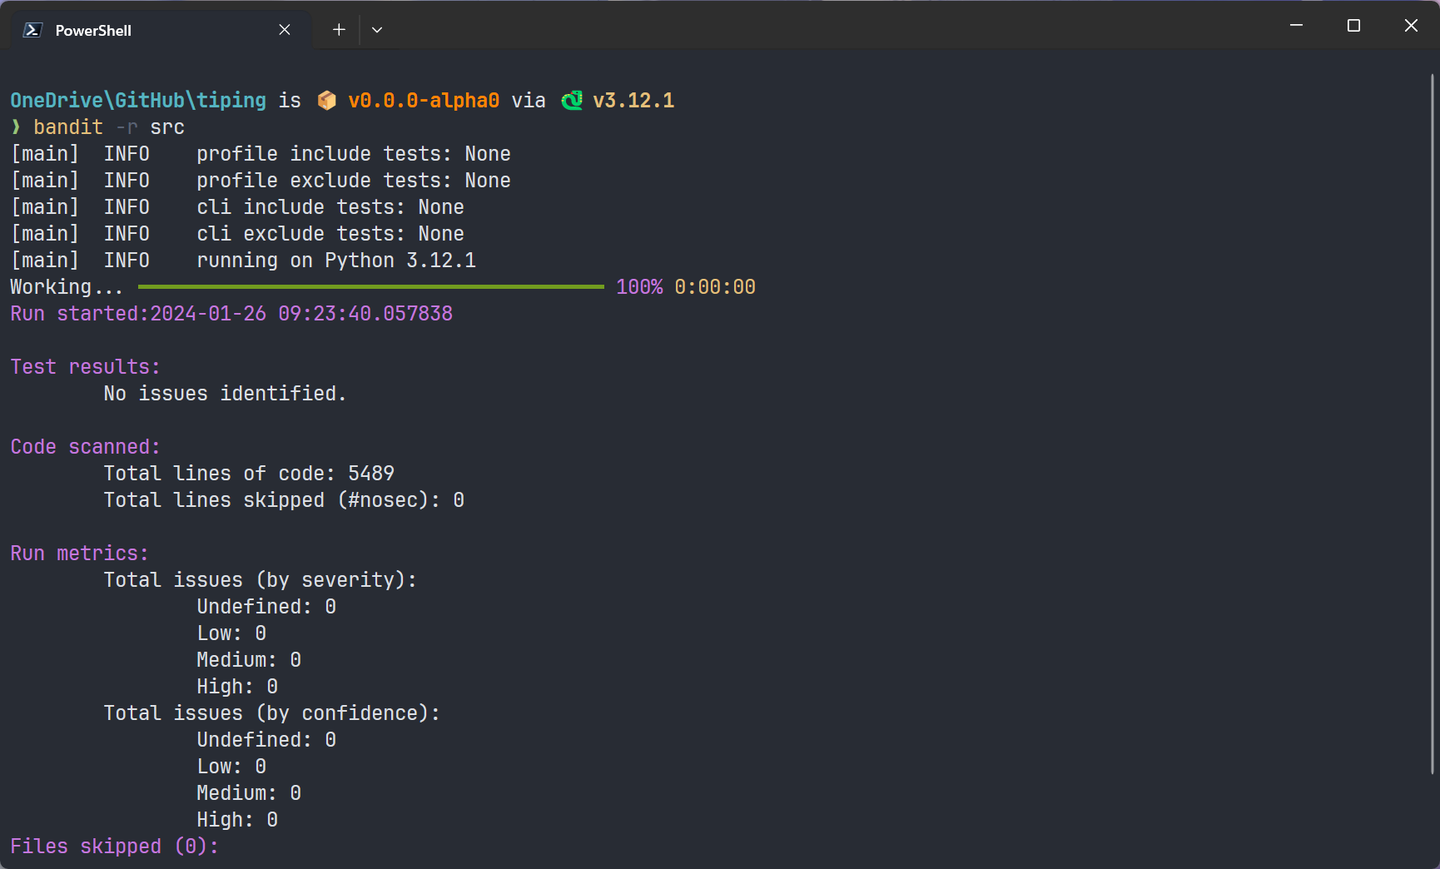This screenshot has height=869, width=1440.
Task: Maximize the terminal window
Action: click(x=1354, y=25)
